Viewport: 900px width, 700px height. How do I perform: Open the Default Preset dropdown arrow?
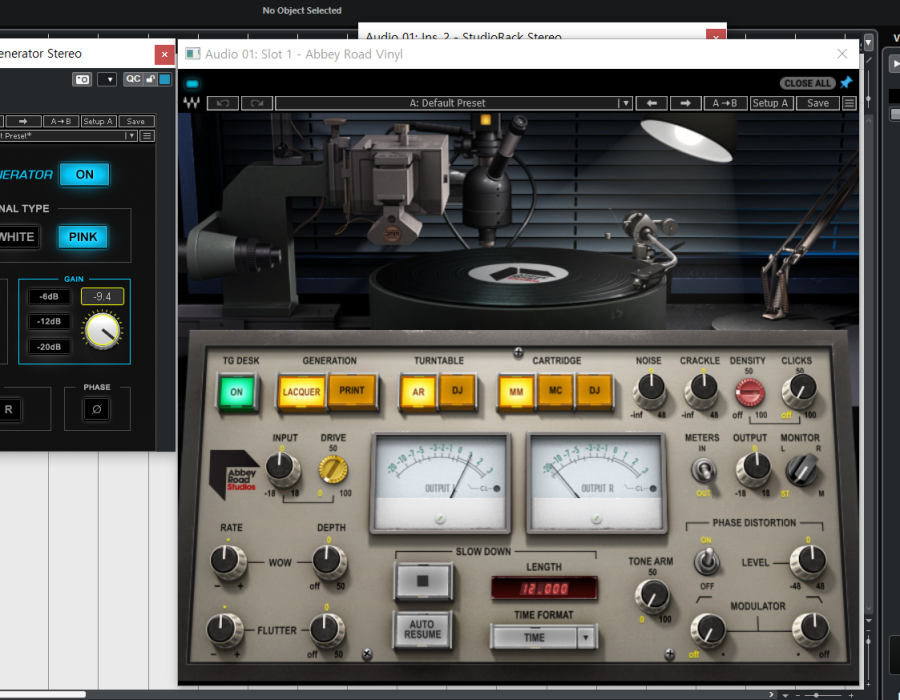[626, 103]
